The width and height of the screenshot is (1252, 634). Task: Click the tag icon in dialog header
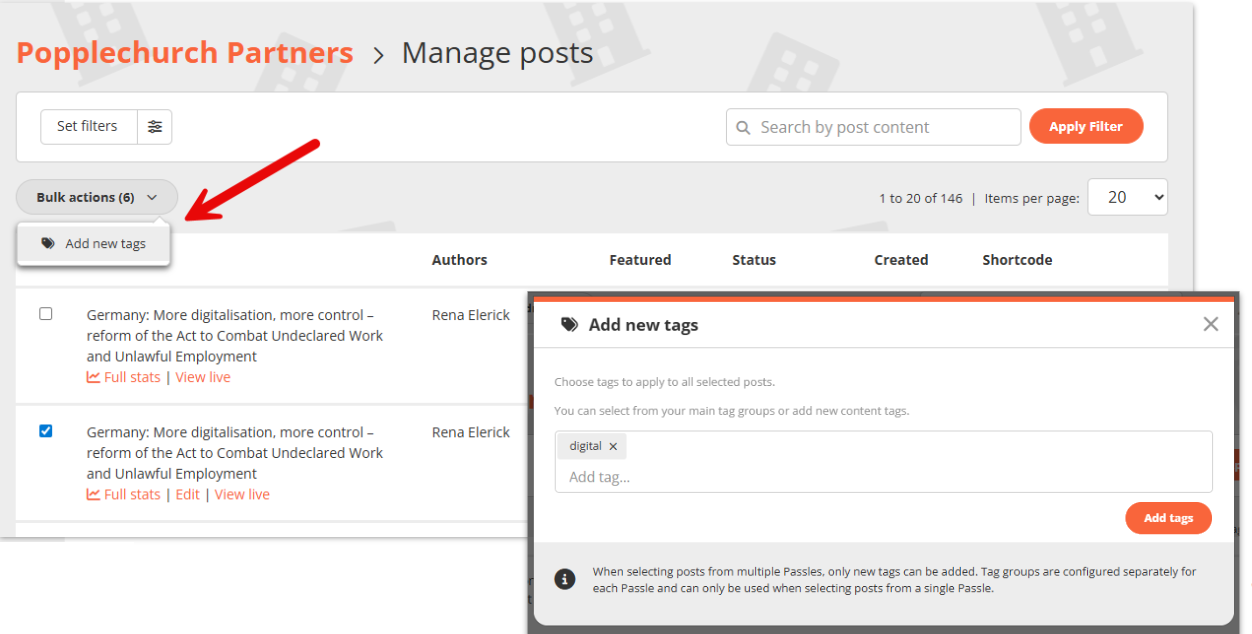pos(569,325)
